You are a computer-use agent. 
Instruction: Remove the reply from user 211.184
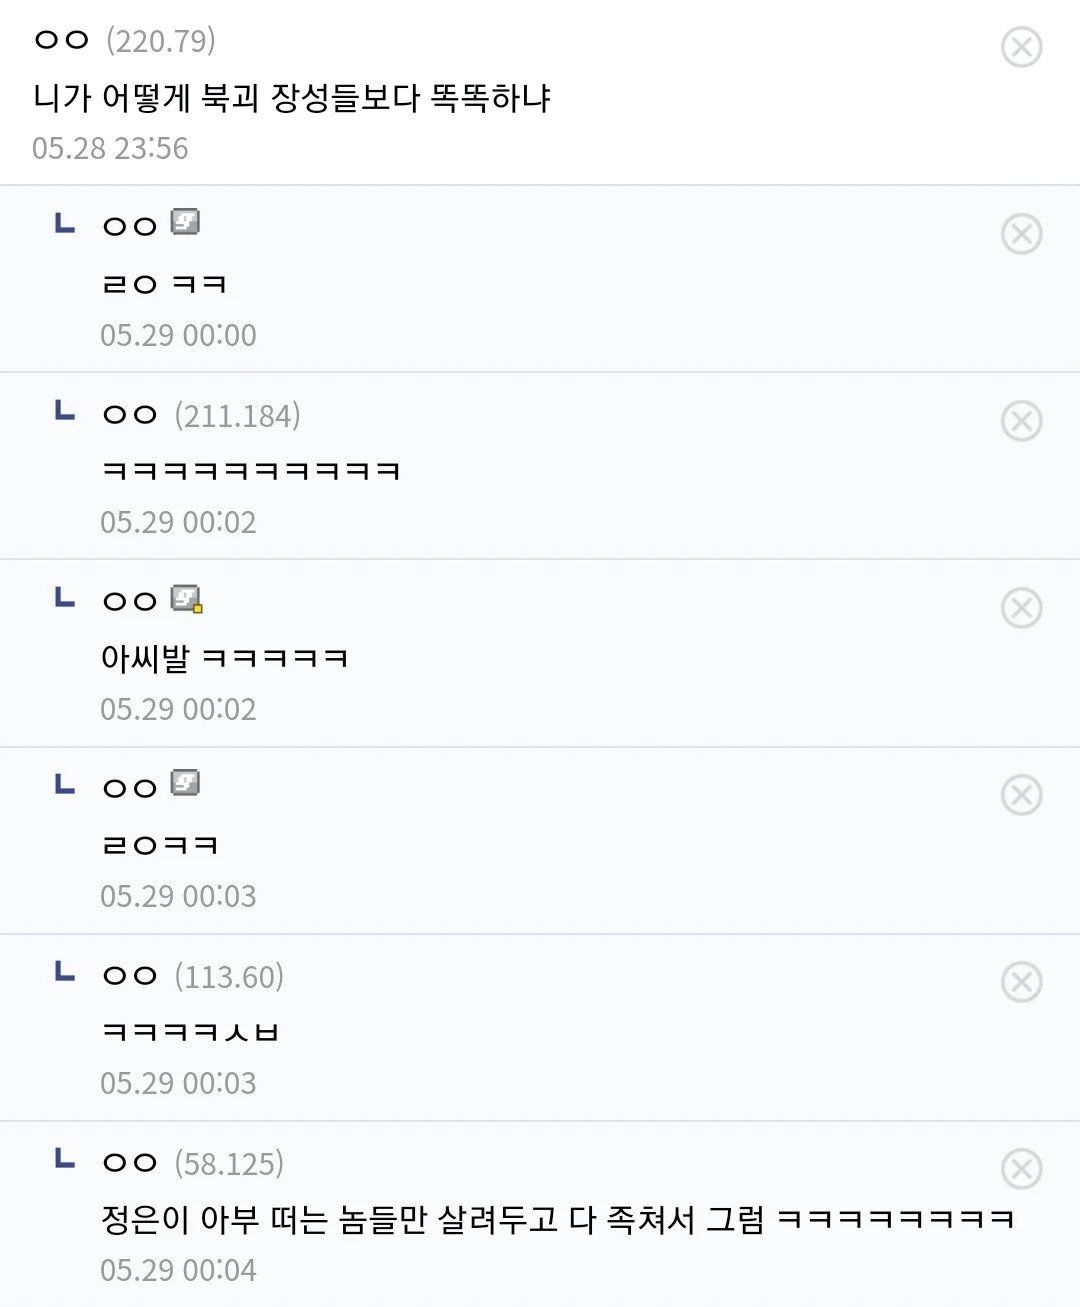coord(1021,421)
